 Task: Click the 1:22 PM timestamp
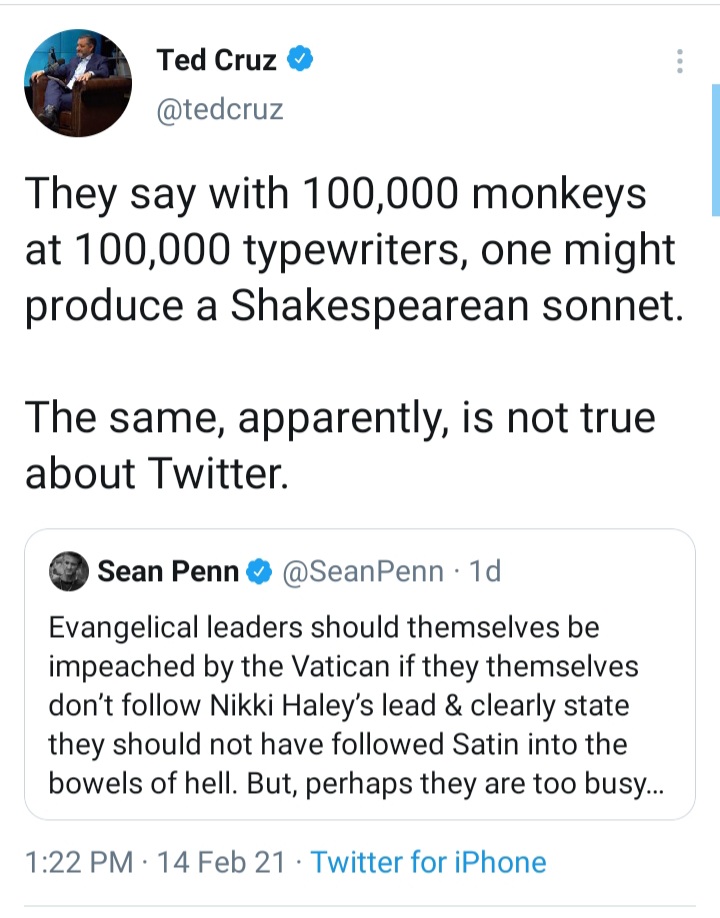(79, 862)
